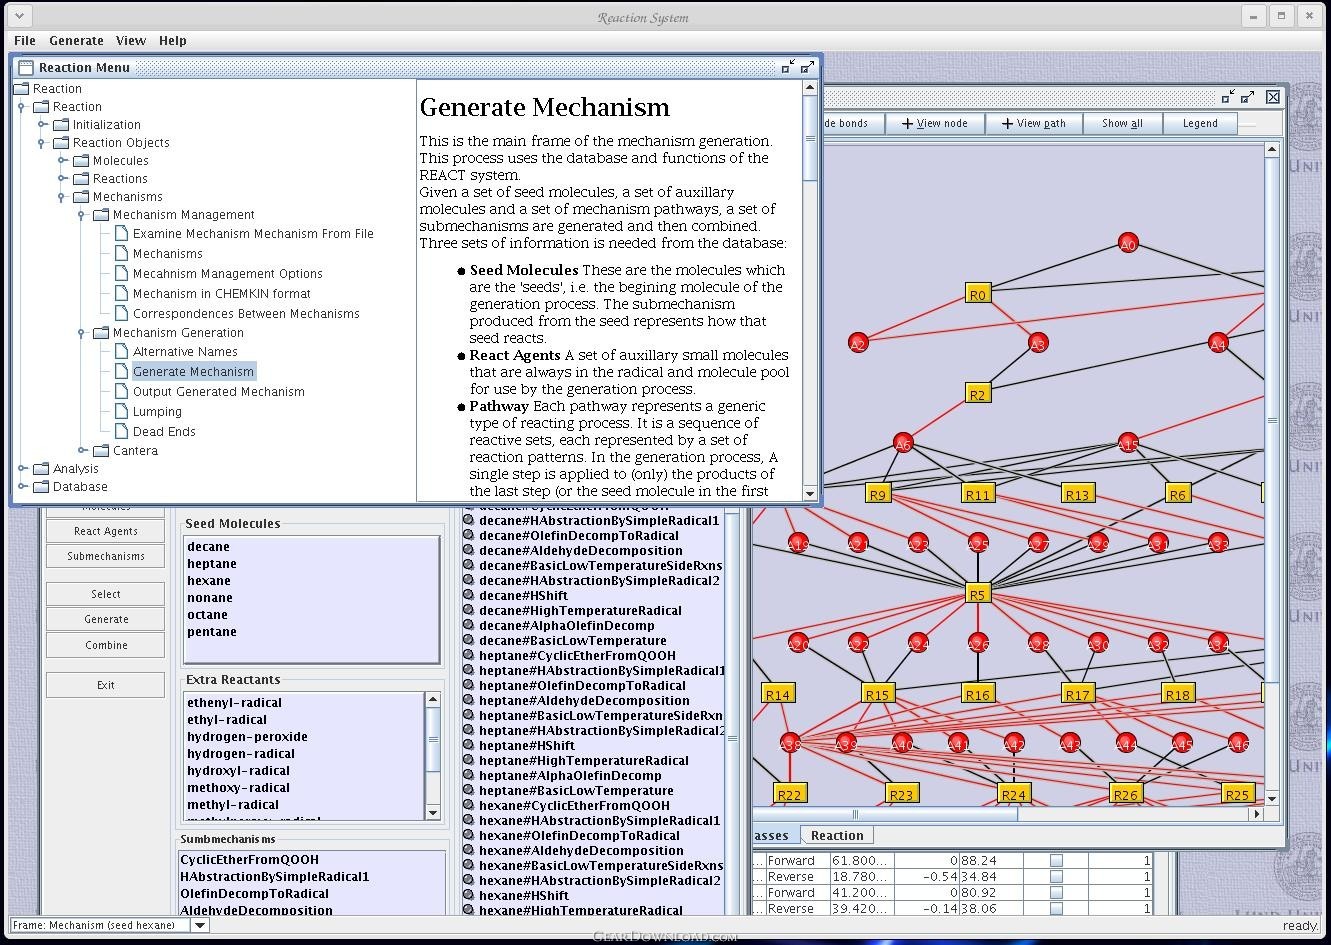This screenshot has height=945, width=1331.
Task: Click the View node button
Action: point(935,123)
